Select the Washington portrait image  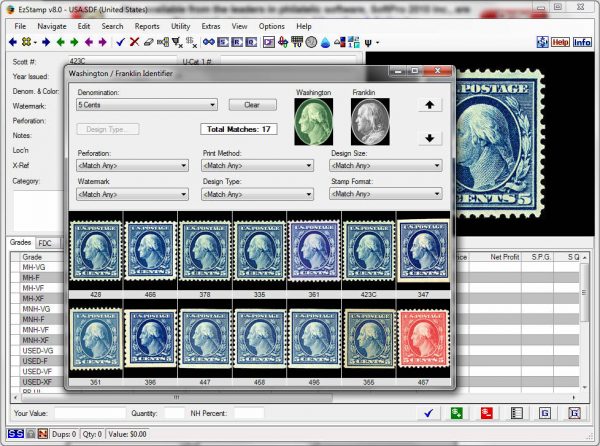point(315,121)
